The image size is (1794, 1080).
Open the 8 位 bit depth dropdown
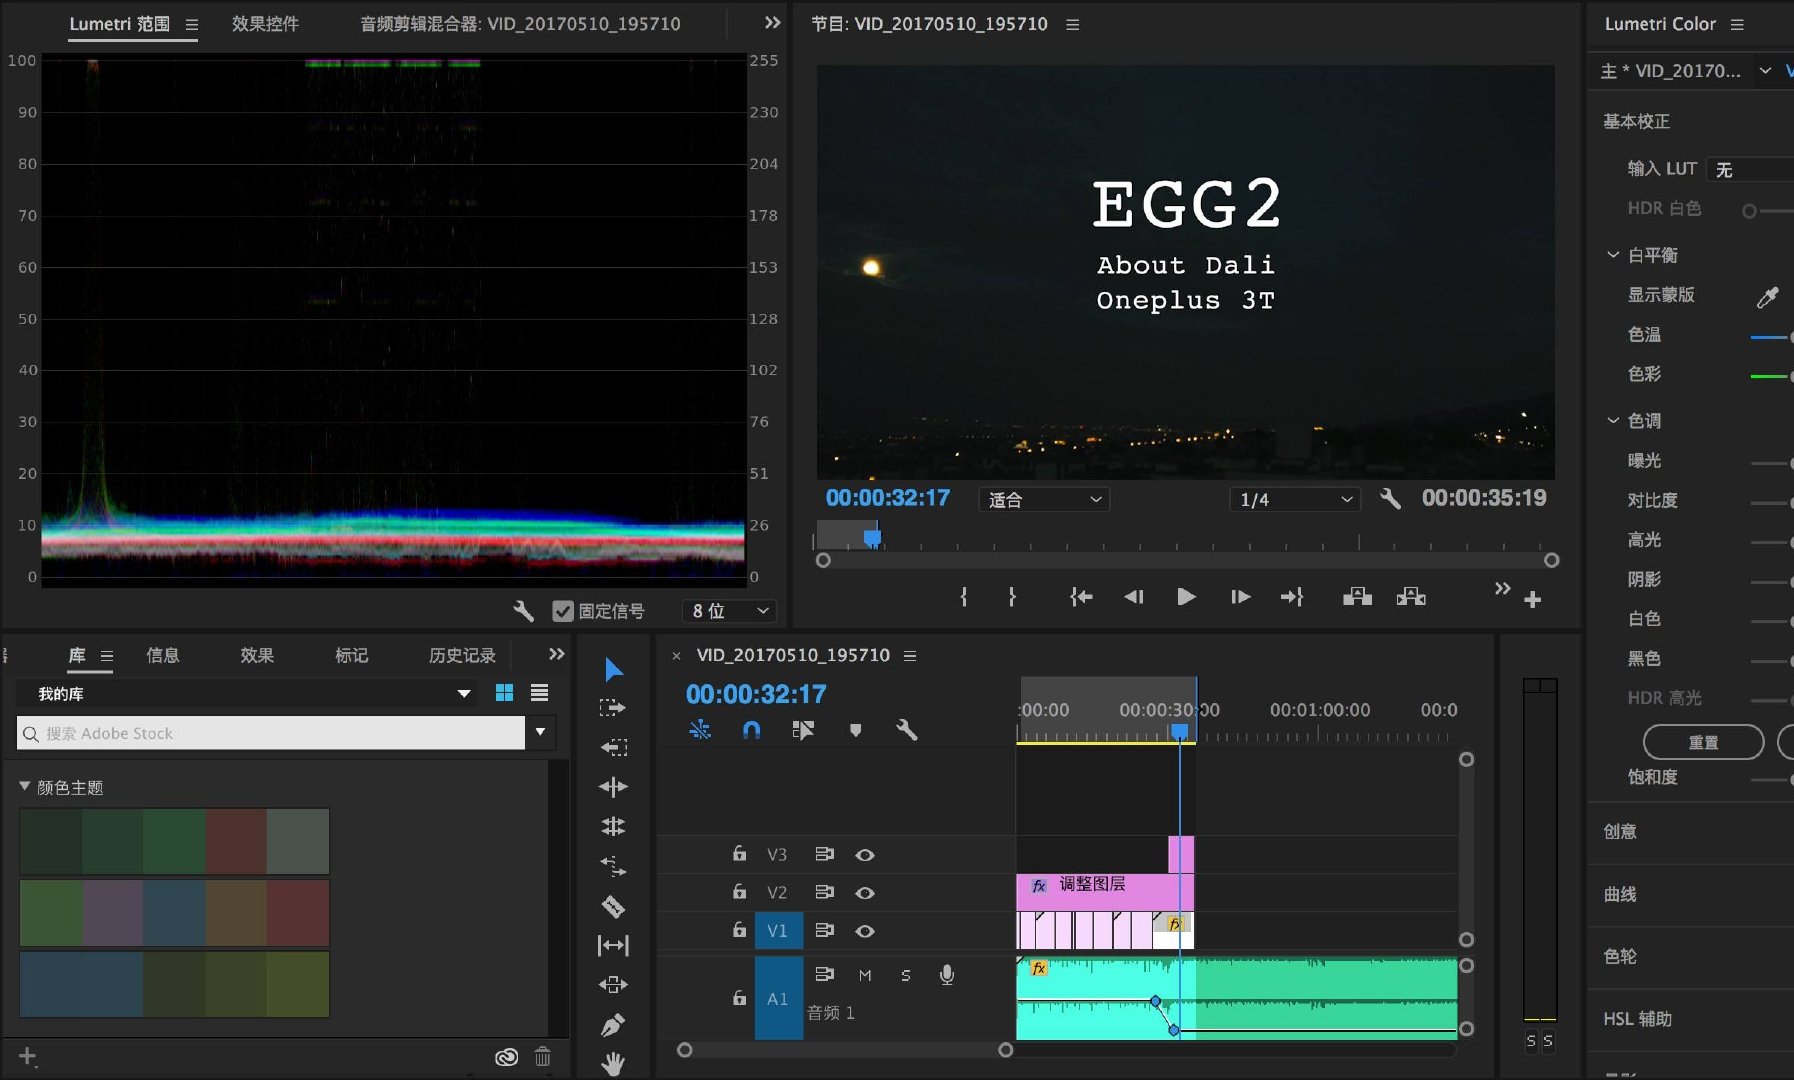[x=730, y=611]
